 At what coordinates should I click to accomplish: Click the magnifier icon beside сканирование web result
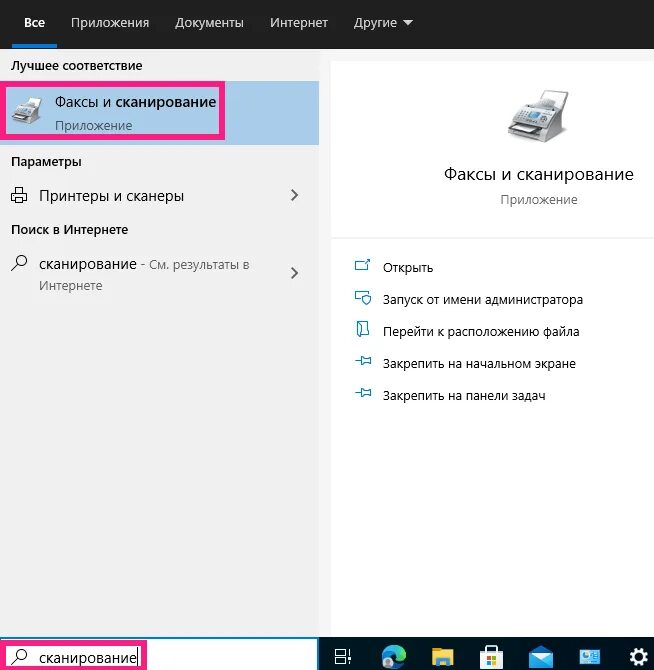[x=19, y=263]
